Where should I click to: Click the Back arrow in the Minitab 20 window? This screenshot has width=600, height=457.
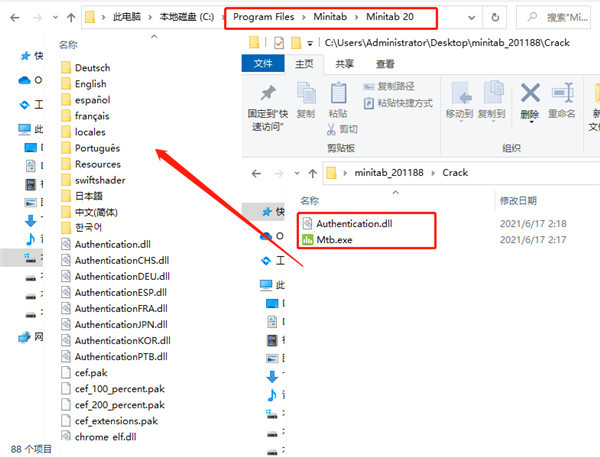15,18
